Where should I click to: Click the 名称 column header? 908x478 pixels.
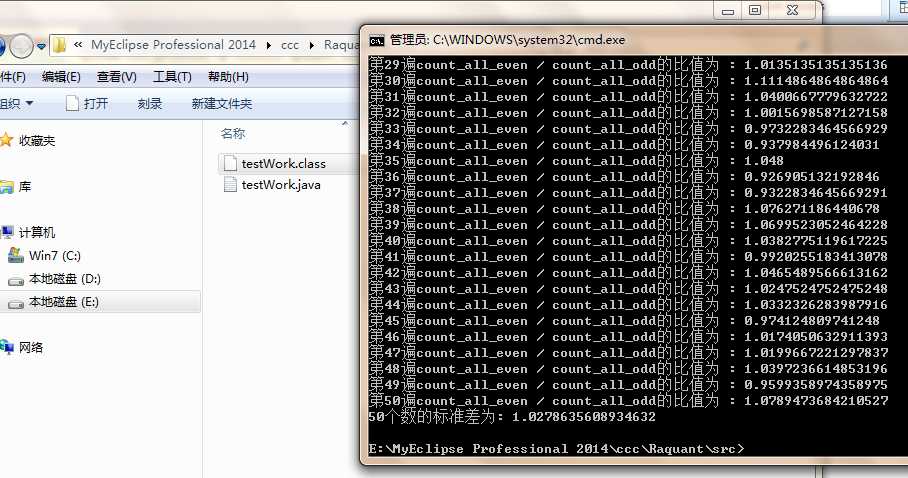233,134
